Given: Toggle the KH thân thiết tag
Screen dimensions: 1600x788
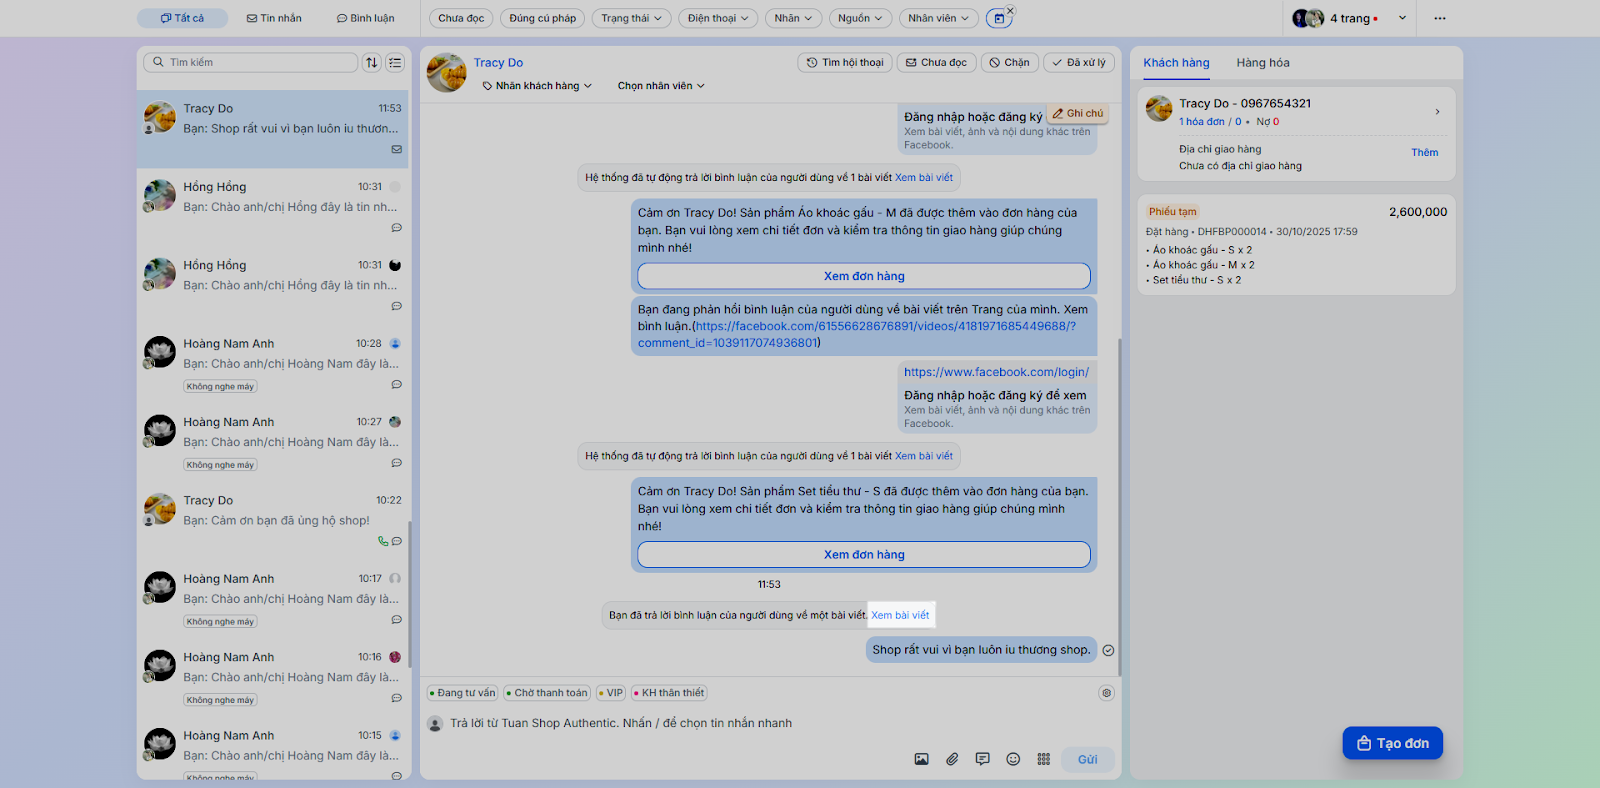Looking at the screenshot, I should [669, 693].
